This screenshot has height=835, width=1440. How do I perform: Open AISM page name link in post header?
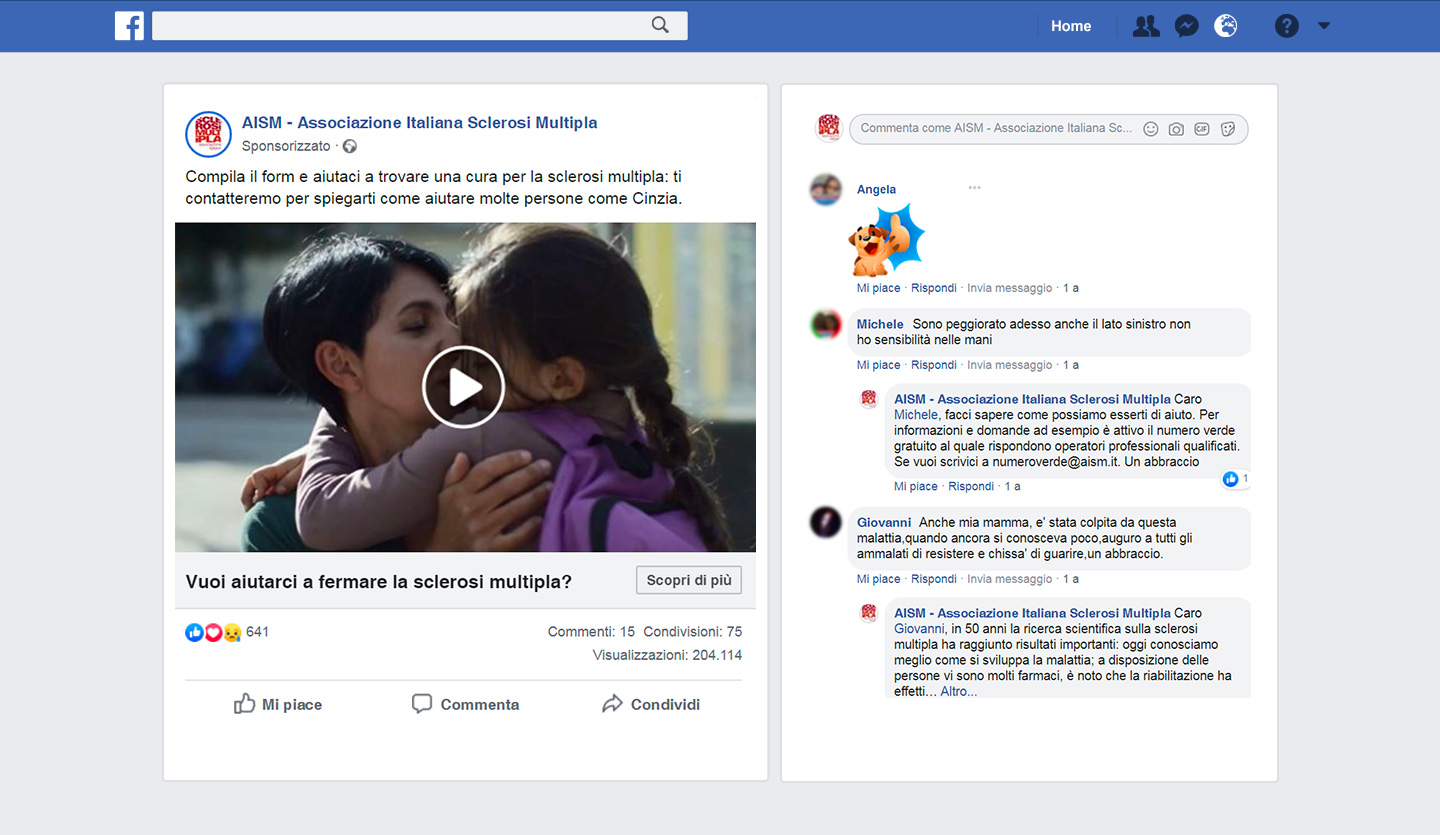[420, 123]
